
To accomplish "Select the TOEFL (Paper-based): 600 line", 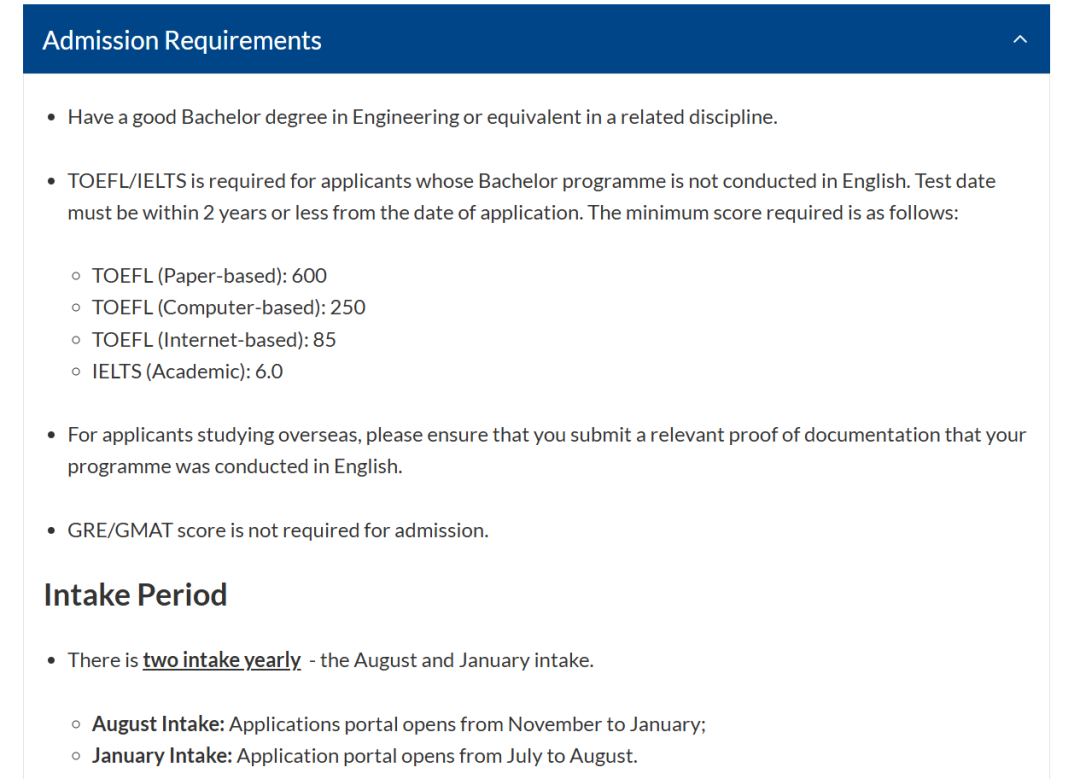I will coord(209,275).
